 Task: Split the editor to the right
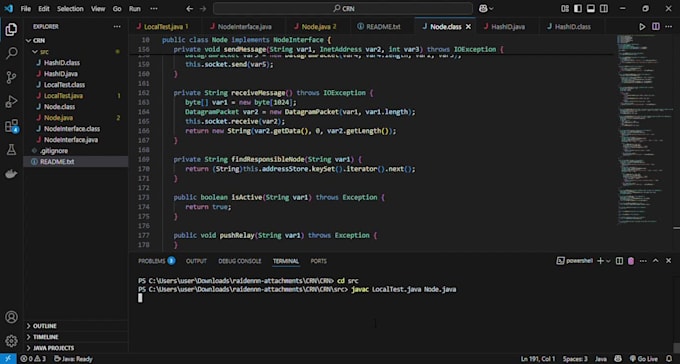656,26
